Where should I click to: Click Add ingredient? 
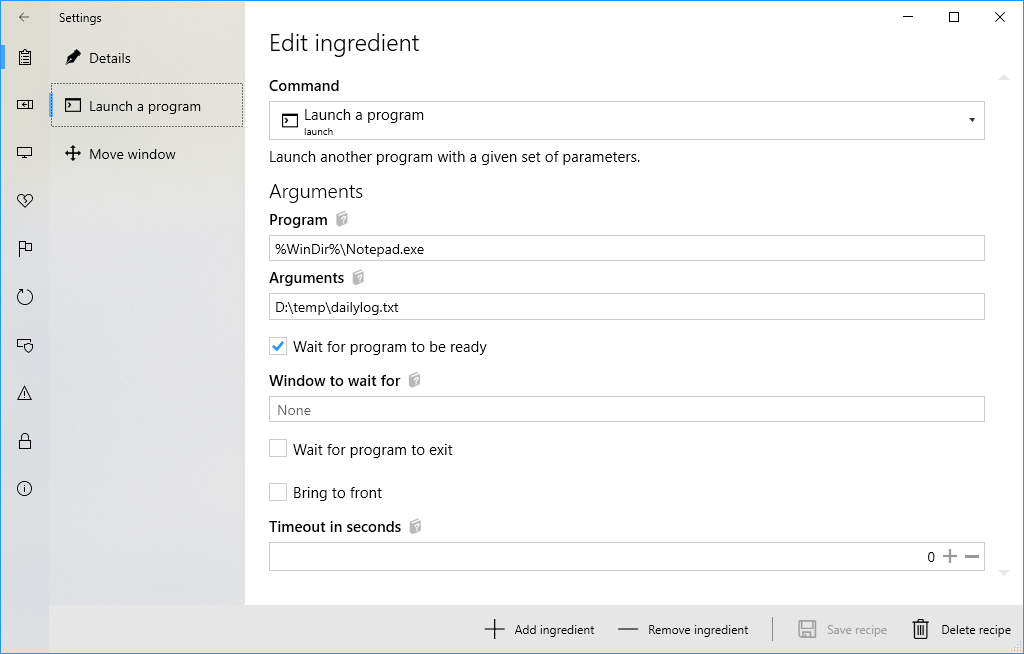point(539,629)
